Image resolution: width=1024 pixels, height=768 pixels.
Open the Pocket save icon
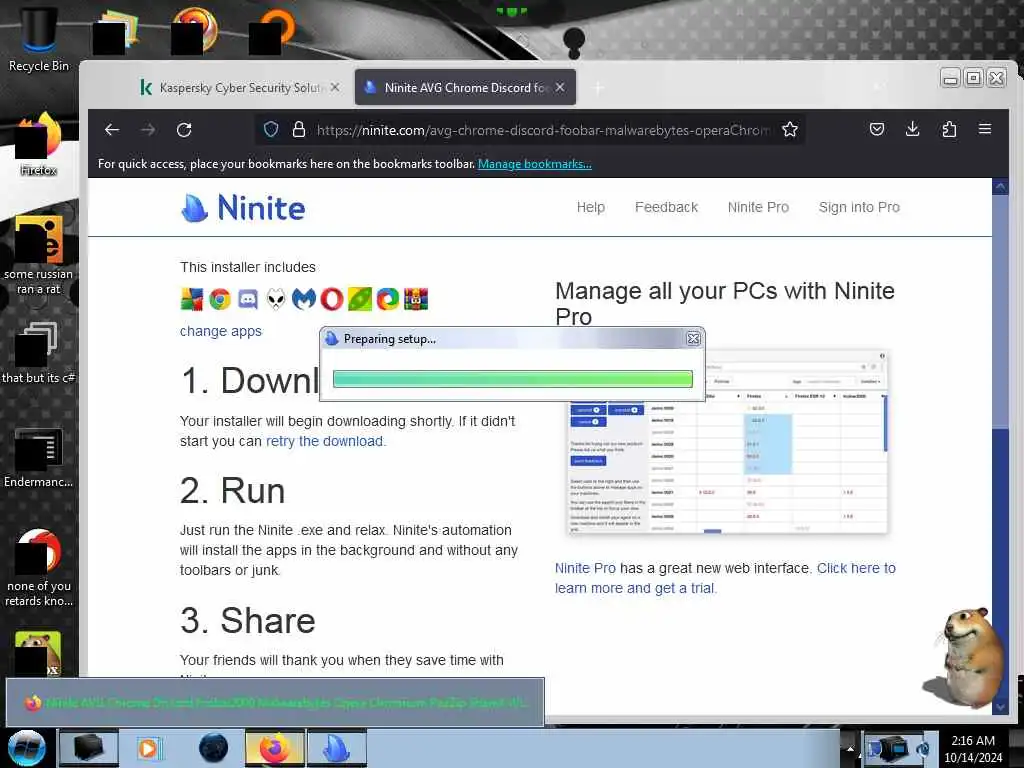click(x=877, y=129)
